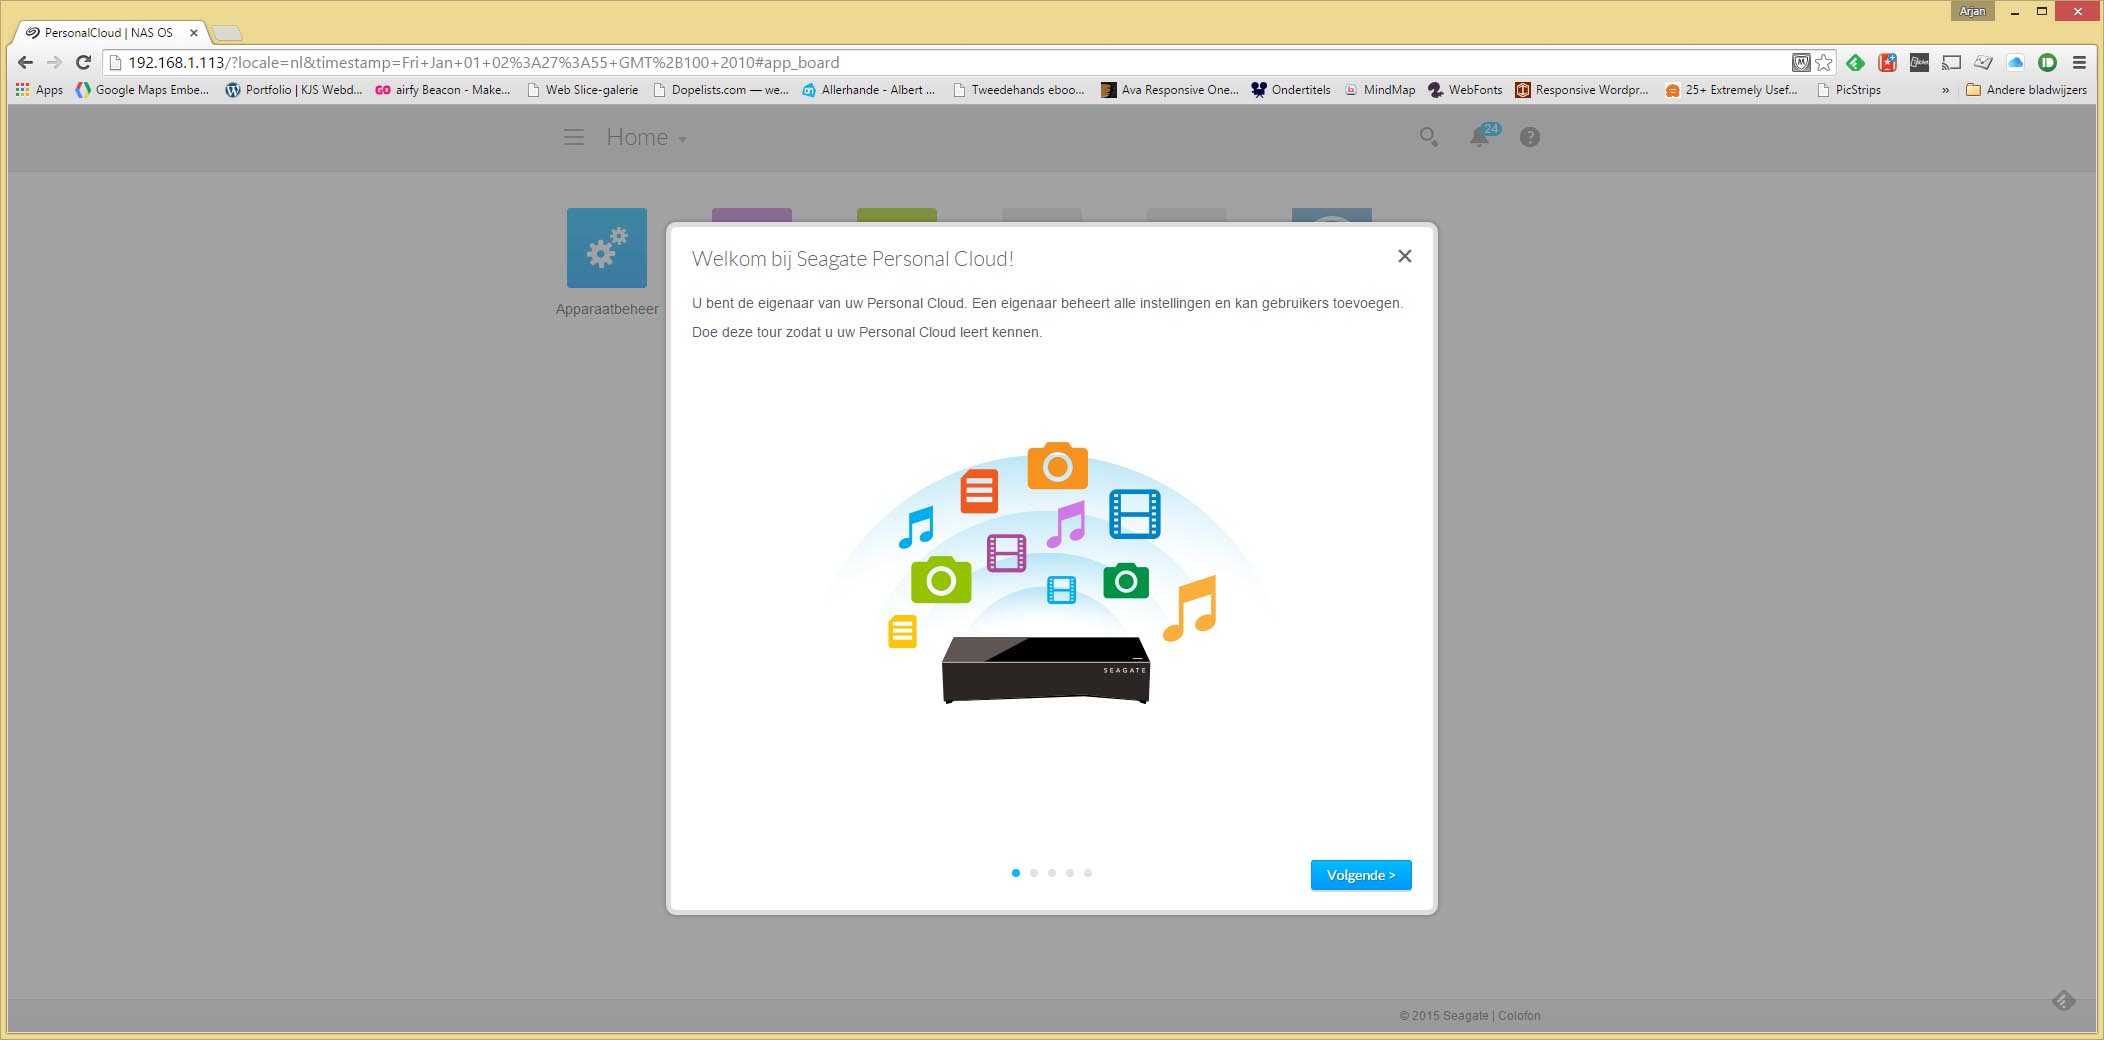2104x1040 pixels.
Task: Open the help question mark icon
Action: click(1529, 137)
